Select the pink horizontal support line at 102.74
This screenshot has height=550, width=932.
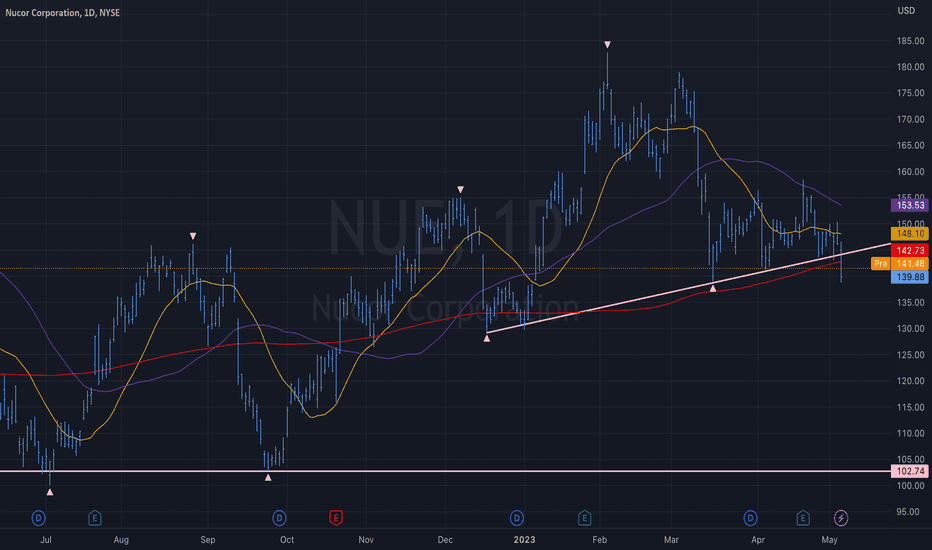[446, 472]
